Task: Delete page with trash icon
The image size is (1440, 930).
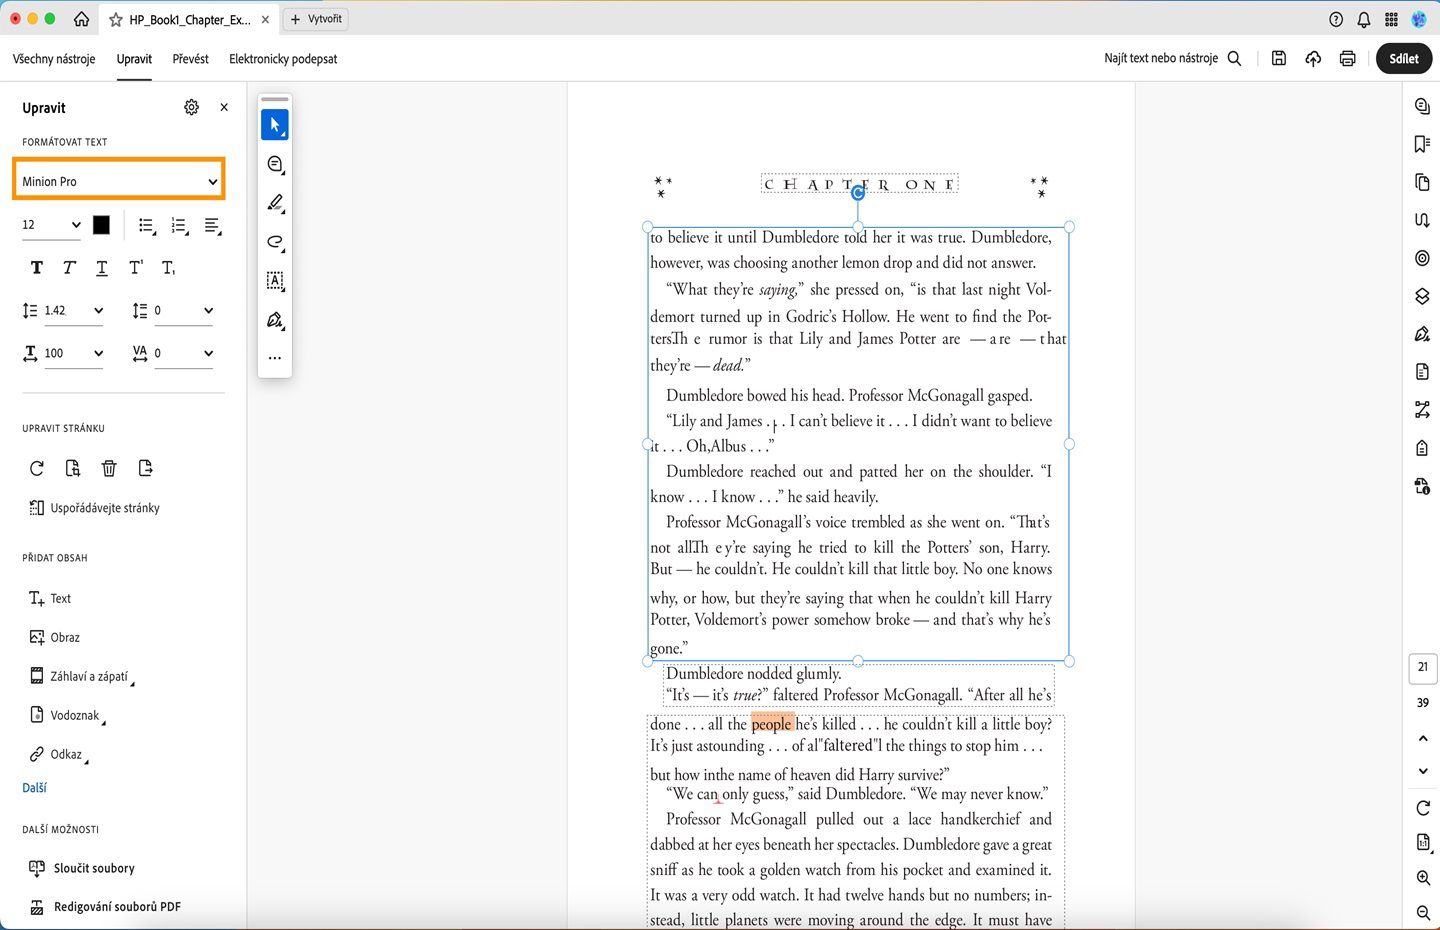Action: pos(109,468)
